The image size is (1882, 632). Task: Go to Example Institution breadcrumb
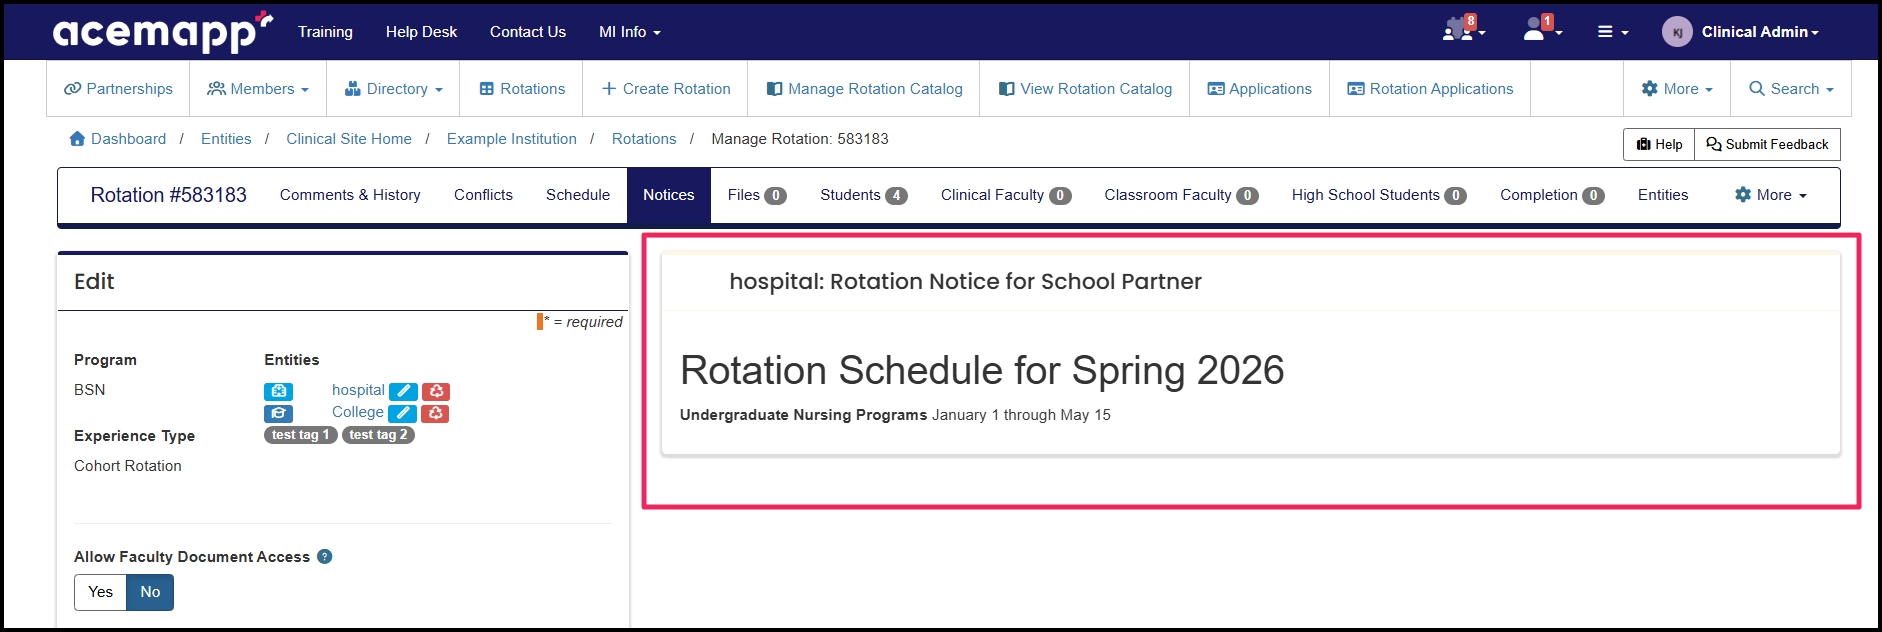click(x=512, y=139)
